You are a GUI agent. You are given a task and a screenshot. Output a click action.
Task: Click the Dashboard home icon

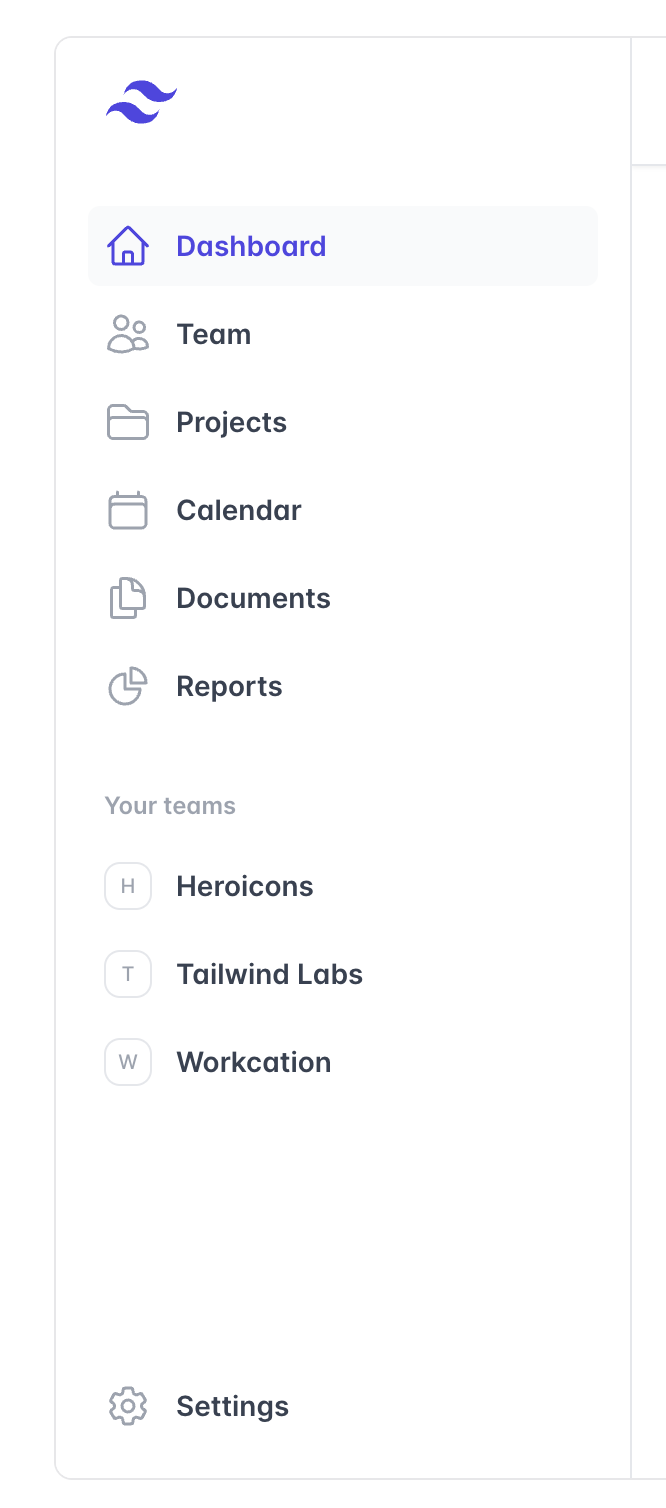pyautogui.click(x=128, y=246)
